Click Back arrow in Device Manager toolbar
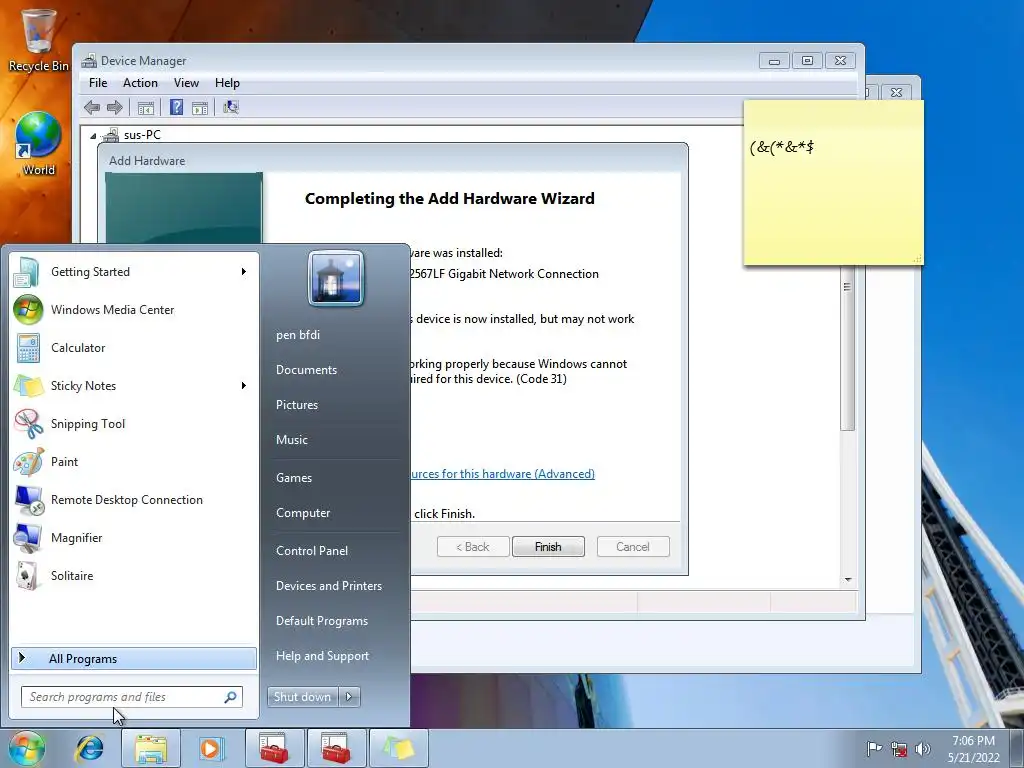The width and height of the screenshot is (1024, 768). tap(92, 107)
